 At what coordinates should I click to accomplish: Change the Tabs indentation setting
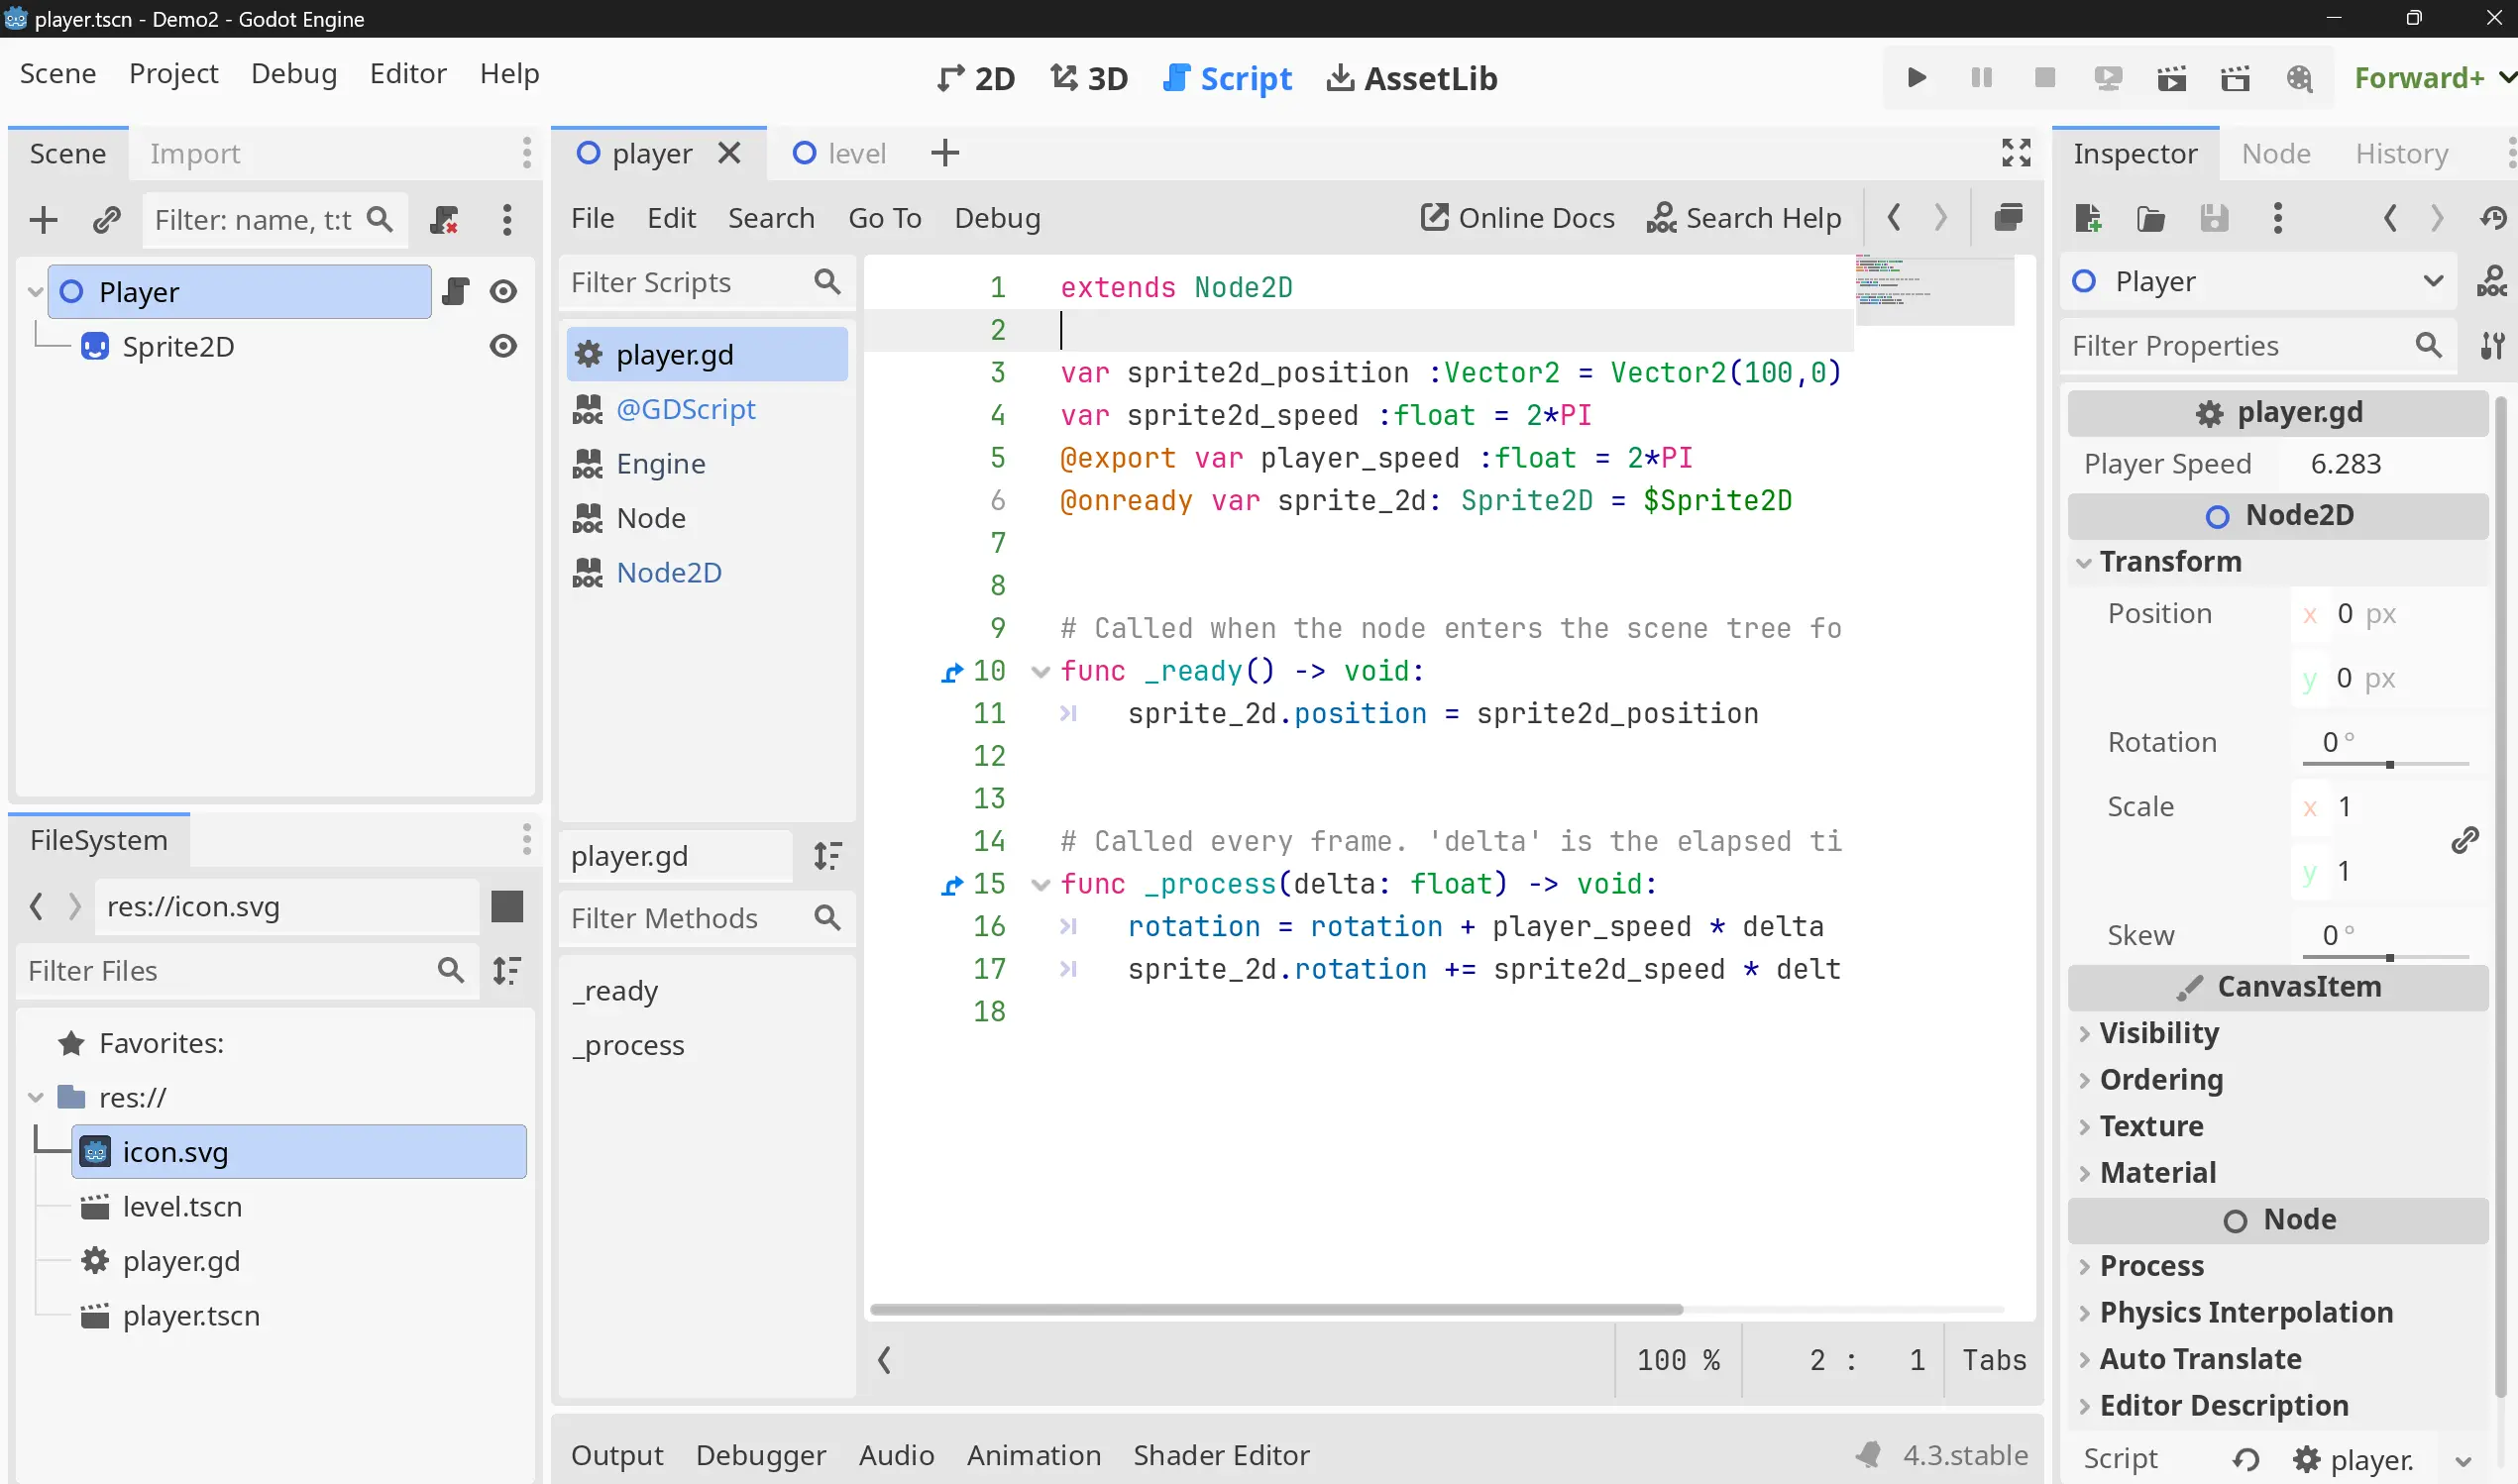tap(1993, 1360)
